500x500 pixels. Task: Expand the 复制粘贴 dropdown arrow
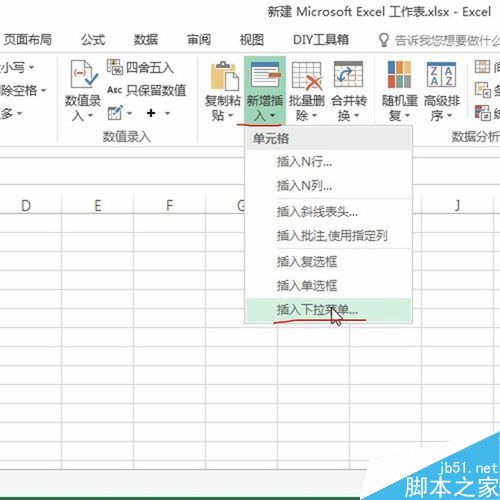click(230, 116)
